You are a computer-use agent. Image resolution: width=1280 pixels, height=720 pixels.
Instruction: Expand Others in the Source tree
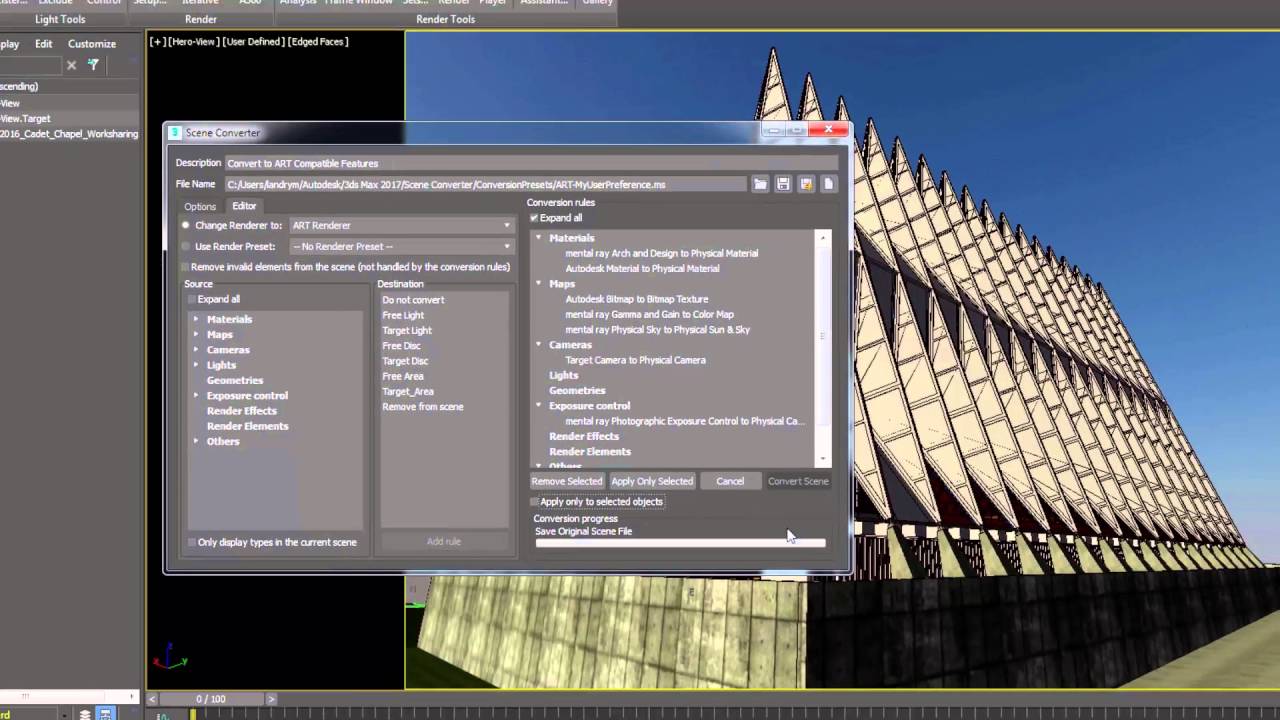point(196,441)
